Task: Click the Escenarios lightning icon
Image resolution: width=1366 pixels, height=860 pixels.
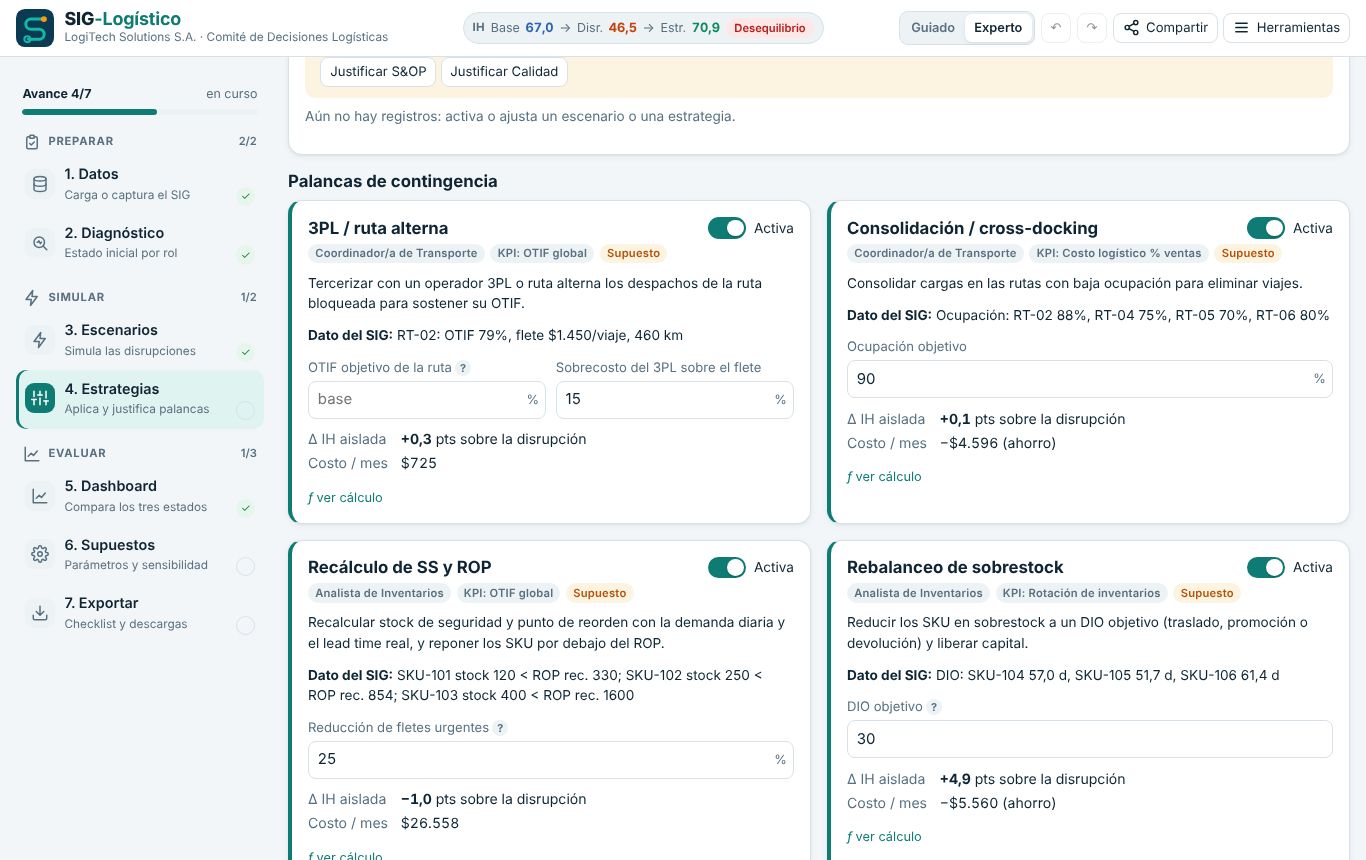Action: pos(40,340)
